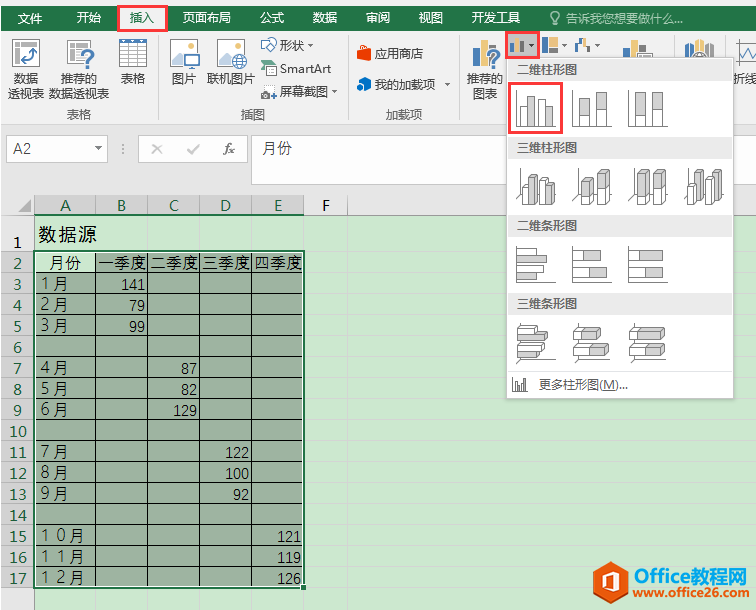Select column F header
Screen dimensions: 756x610
[x=326, y=205]
